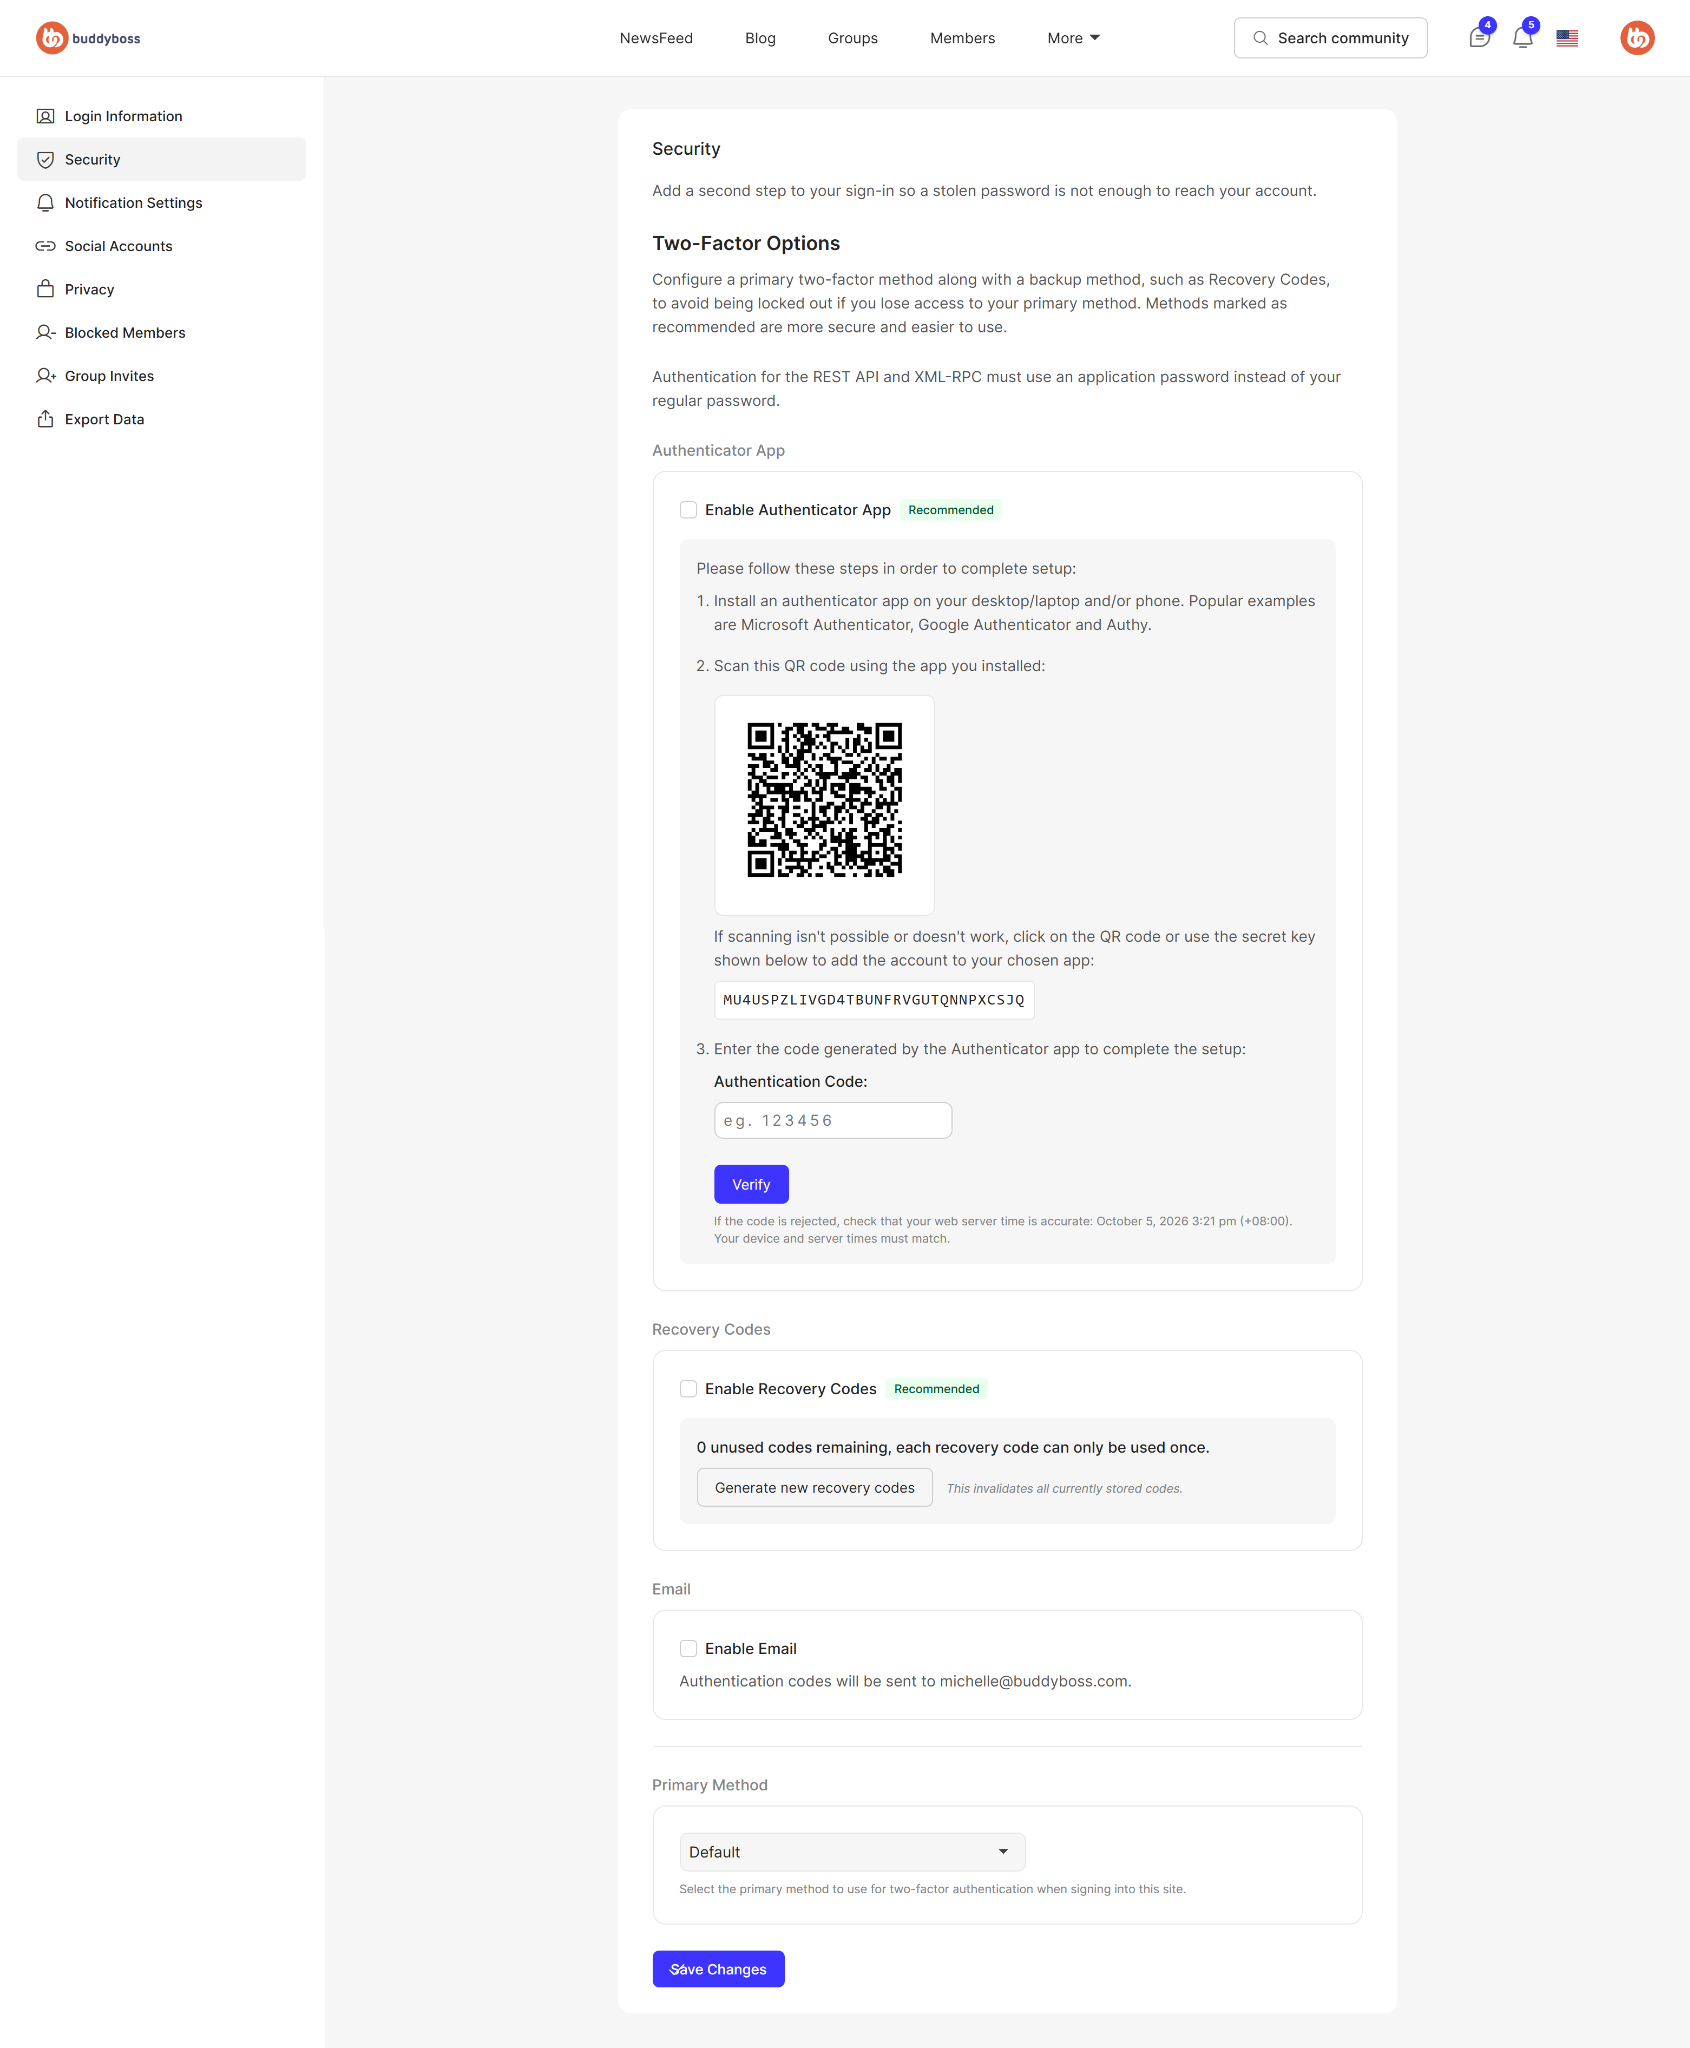Click the BuddyBoss logo in the header
The image size is (1690, 2048).
coord(88,38)
